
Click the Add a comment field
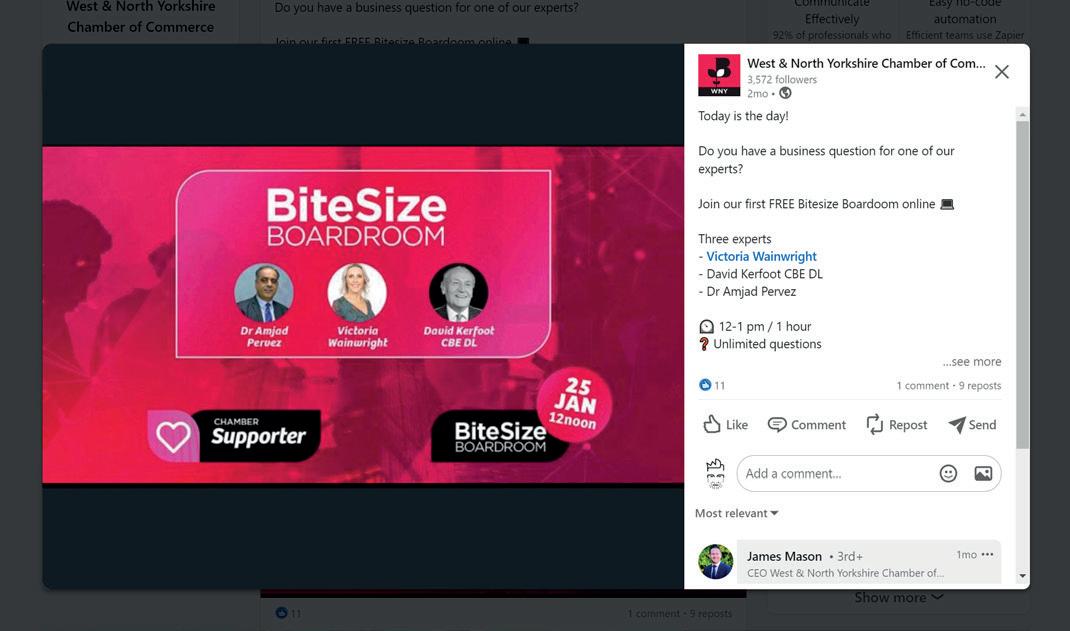[838, 473]
